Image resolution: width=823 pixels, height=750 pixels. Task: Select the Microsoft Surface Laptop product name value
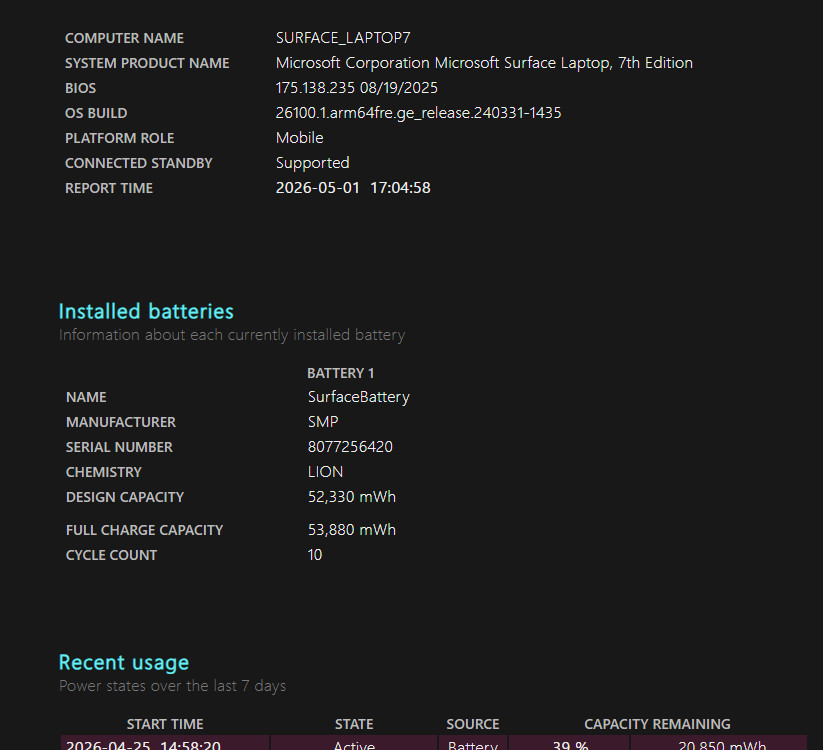point(484,63)
